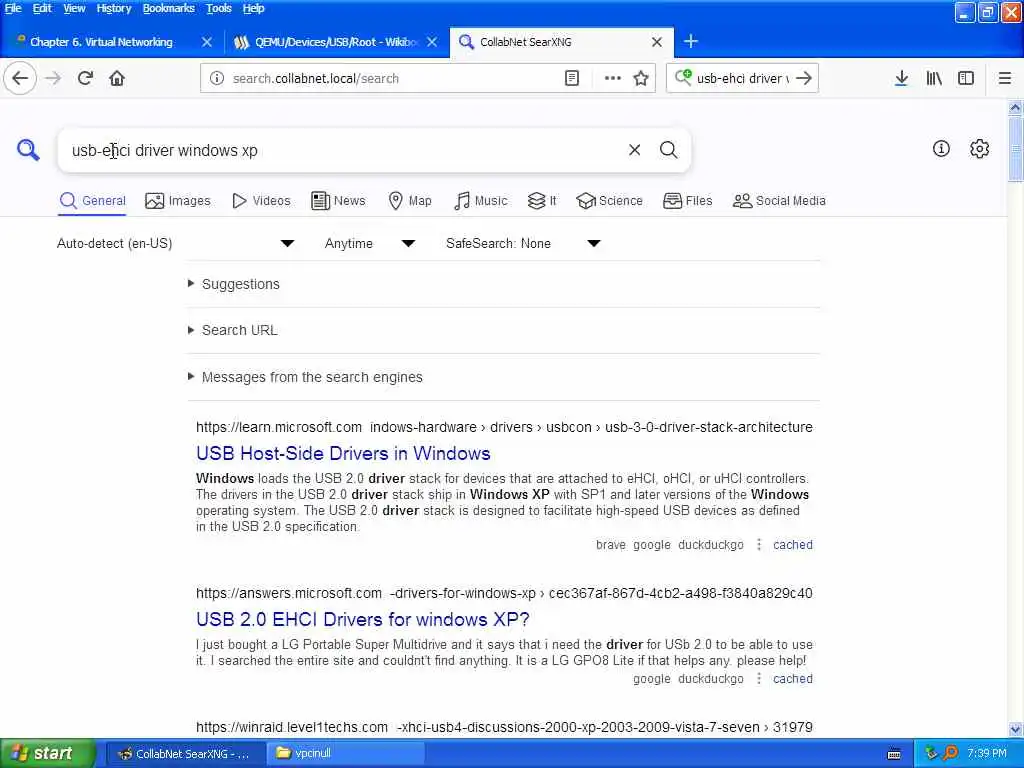Open the SafeSearch None dropdown
The width and height of the screenshot is (1024, 768).
(522, 244)
